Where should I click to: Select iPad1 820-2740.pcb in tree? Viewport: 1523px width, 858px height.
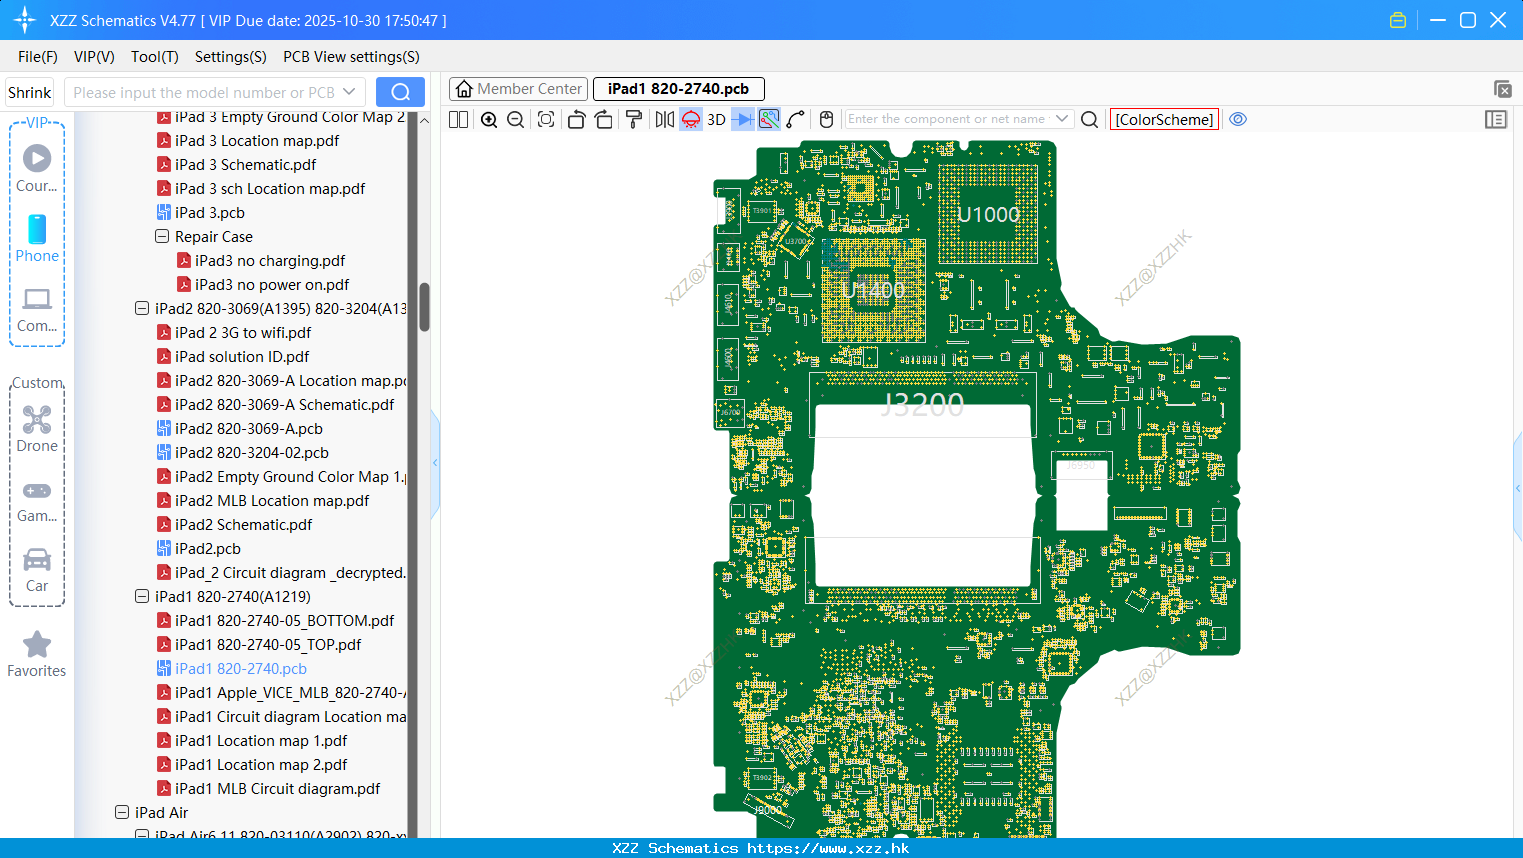pos(232,668)
